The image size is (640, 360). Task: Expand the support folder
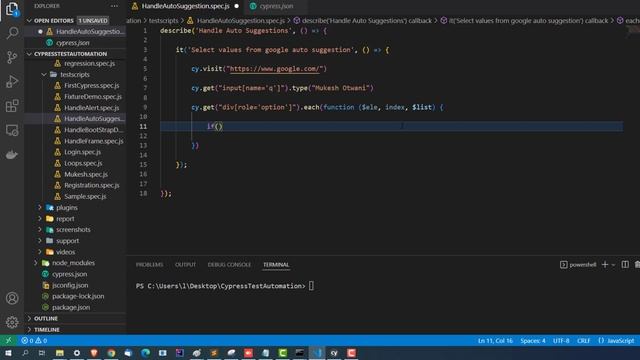tap(40, 240)
